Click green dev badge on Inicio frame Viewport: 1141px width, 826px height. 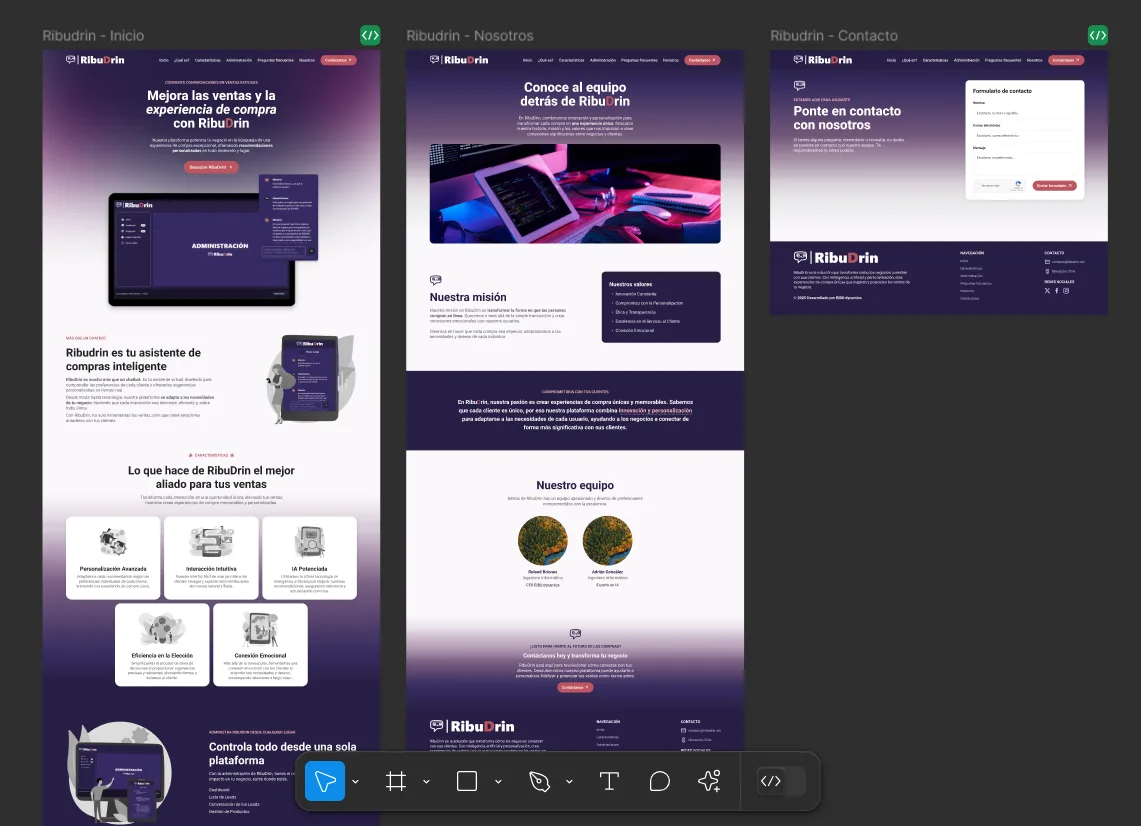(370, 35)
